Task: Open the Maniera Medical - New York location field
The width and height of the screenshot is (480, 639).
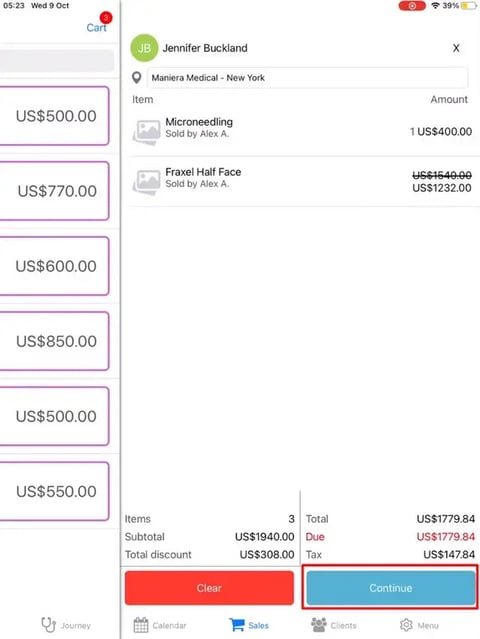Action: (307, 77)
